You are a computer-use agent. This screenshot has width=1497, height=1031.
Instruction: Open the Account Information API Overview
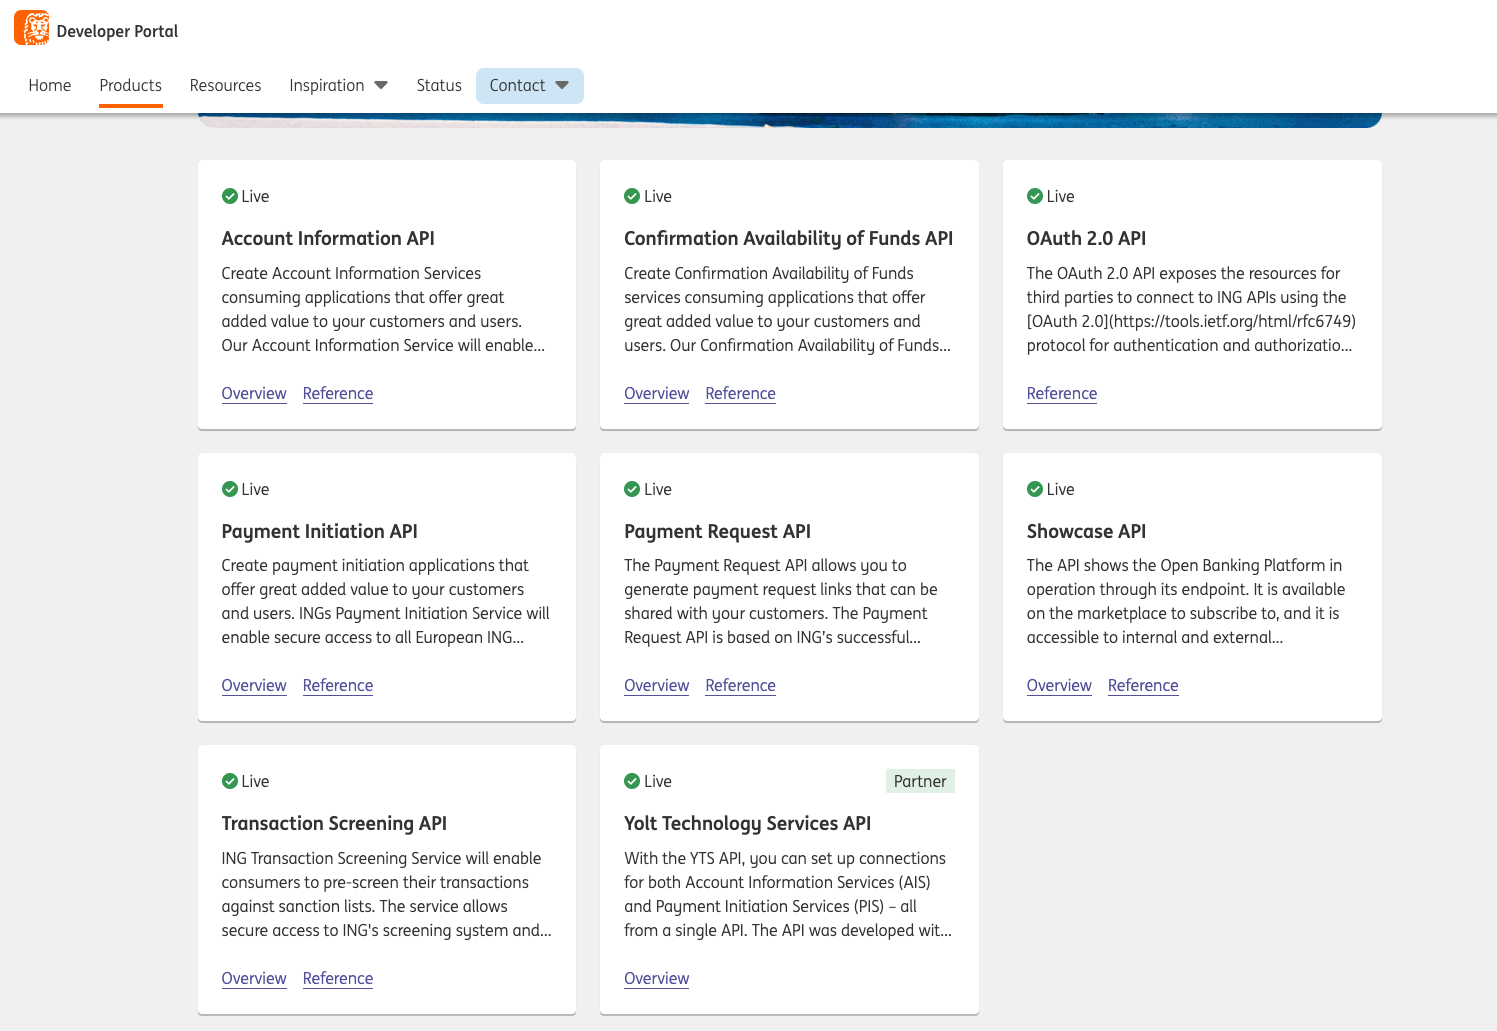tap(253, 393)
